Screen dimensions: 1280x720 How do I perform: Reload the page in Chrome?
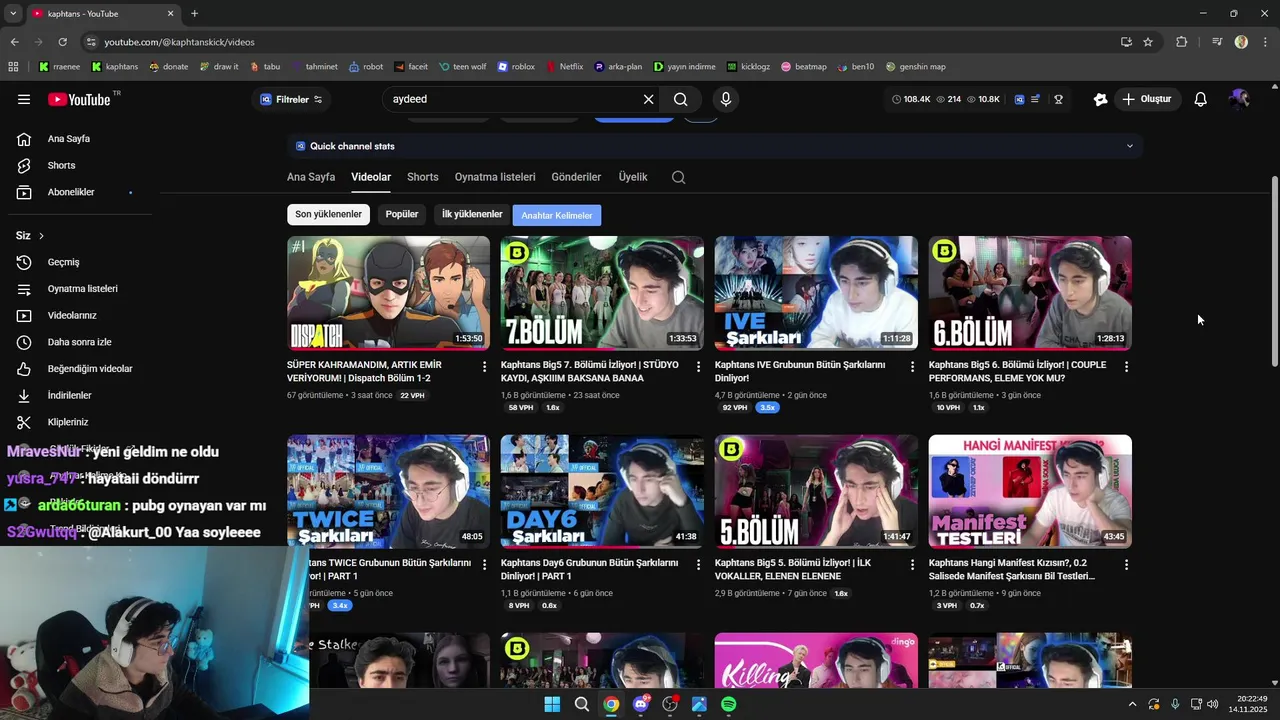[x=62, y=42]
